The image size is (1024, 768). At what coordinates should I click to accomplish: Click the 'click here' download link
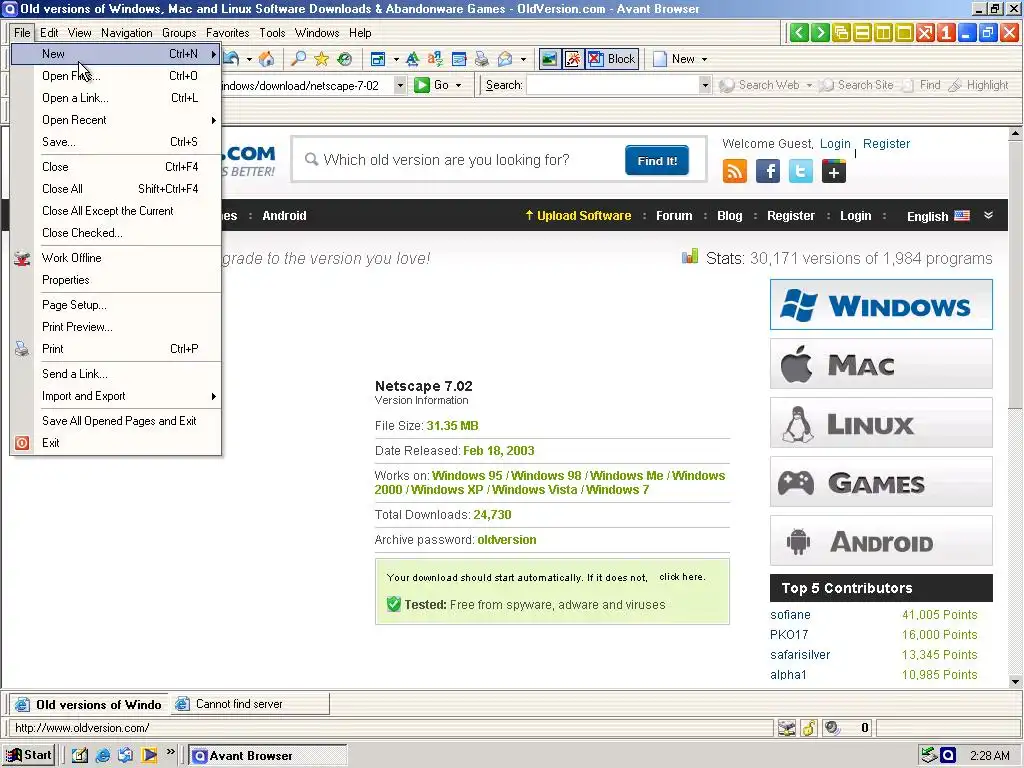tap(682, 577)
